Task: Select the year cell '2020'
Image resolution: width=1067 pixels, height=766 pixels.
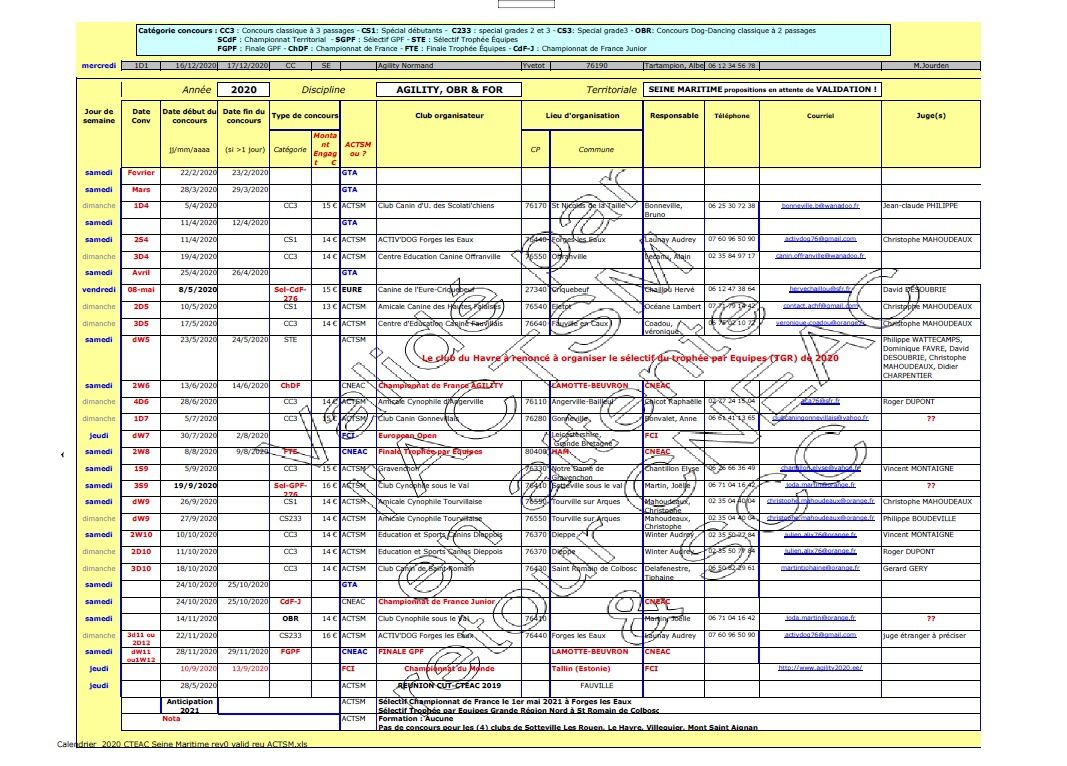Action: (x=244, y=90)
